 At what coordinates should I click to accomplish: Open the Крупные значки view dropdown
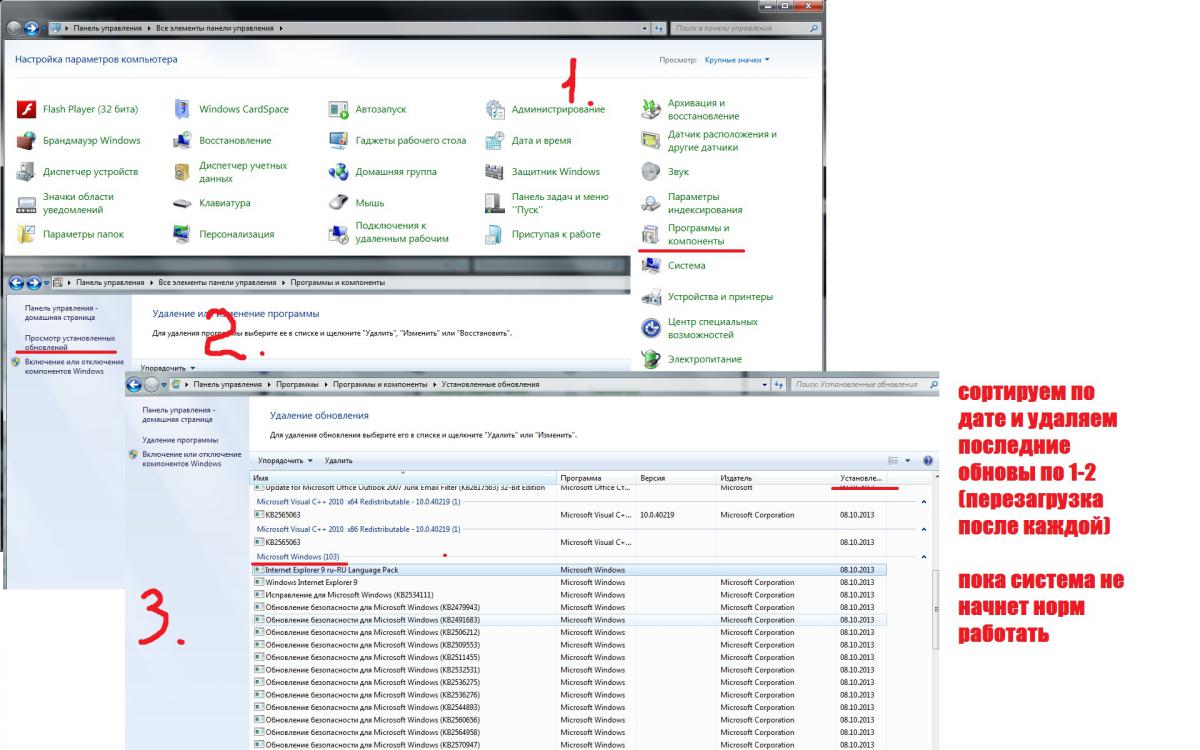click(x=737, y=60)
